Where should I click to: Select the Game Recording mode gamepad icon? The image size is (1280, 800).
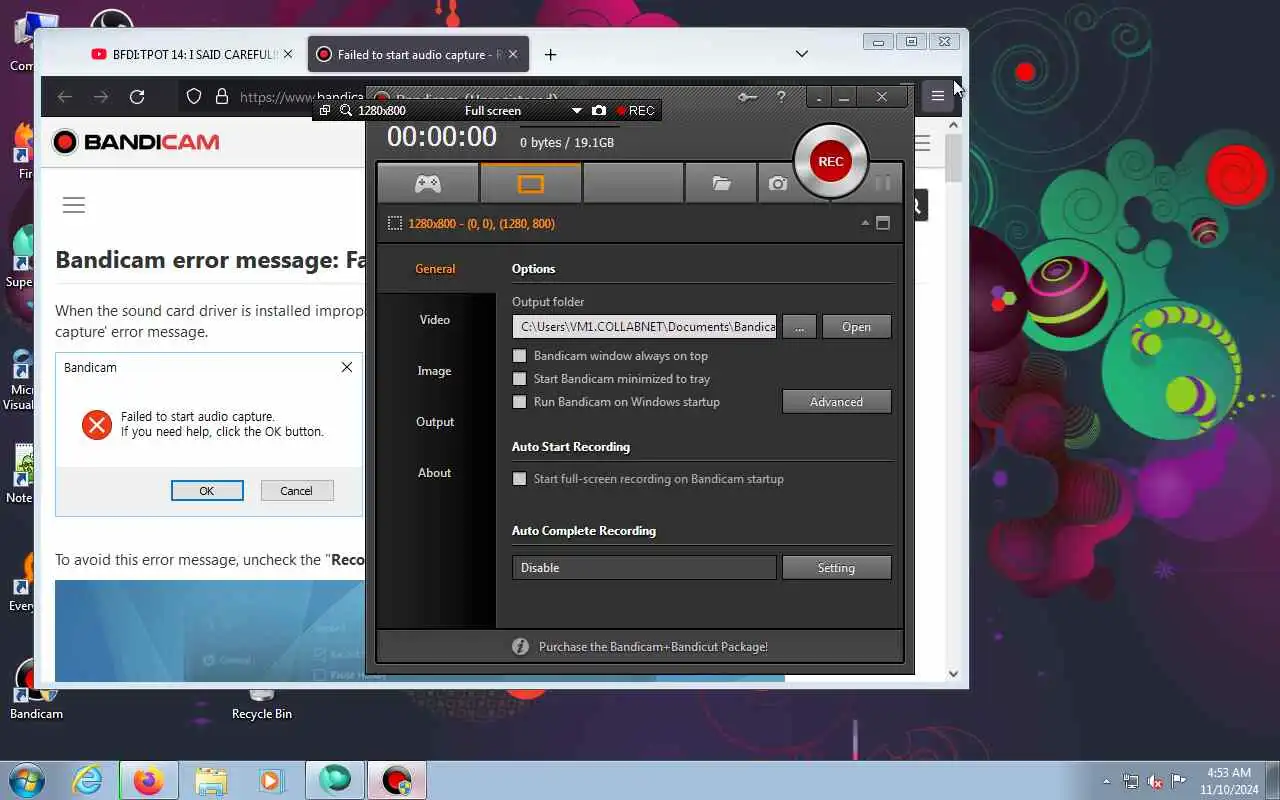(x=428, y=184)
